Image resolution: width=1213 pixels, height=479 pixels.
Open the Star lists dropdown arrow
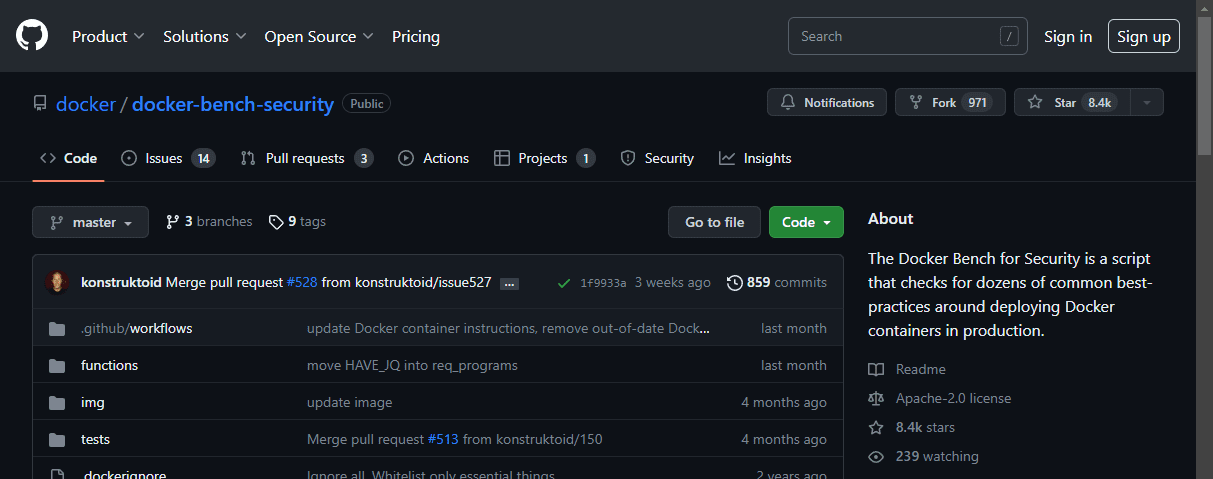point(1147,102)
